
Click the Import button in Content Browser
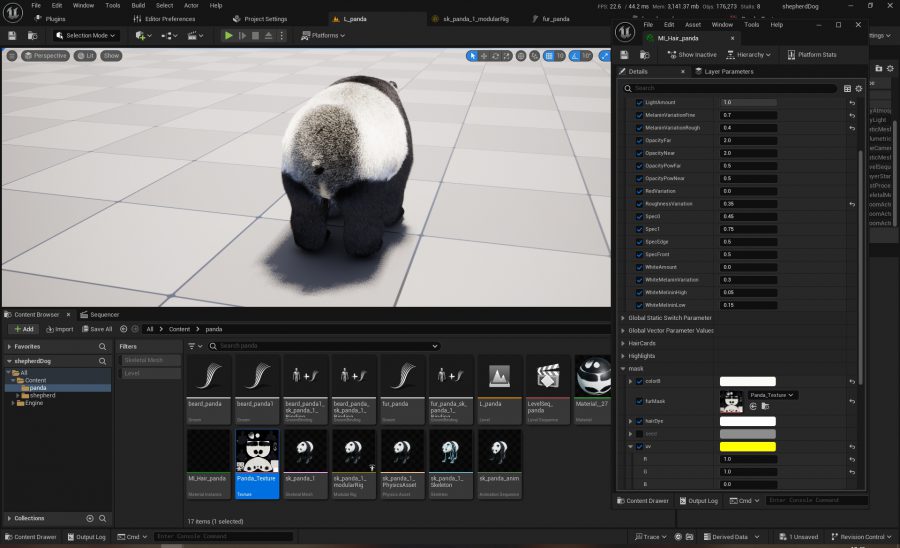coord(60,329)
